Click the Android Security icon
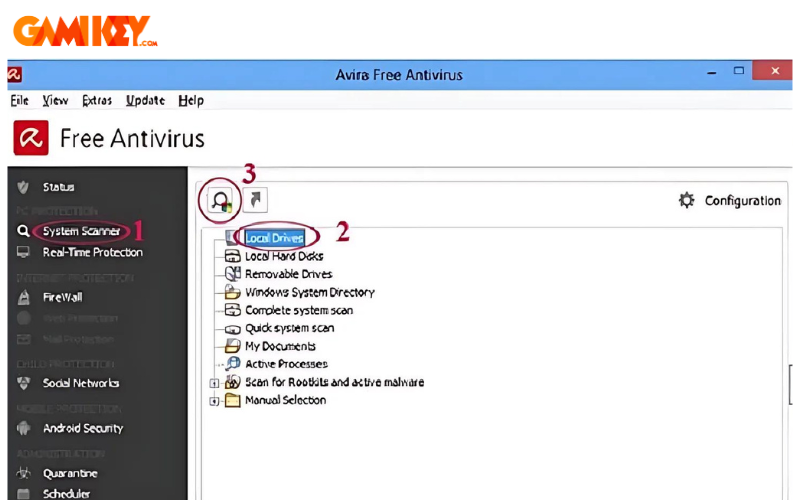Screen dimensions: 800x500 [23, 428]
